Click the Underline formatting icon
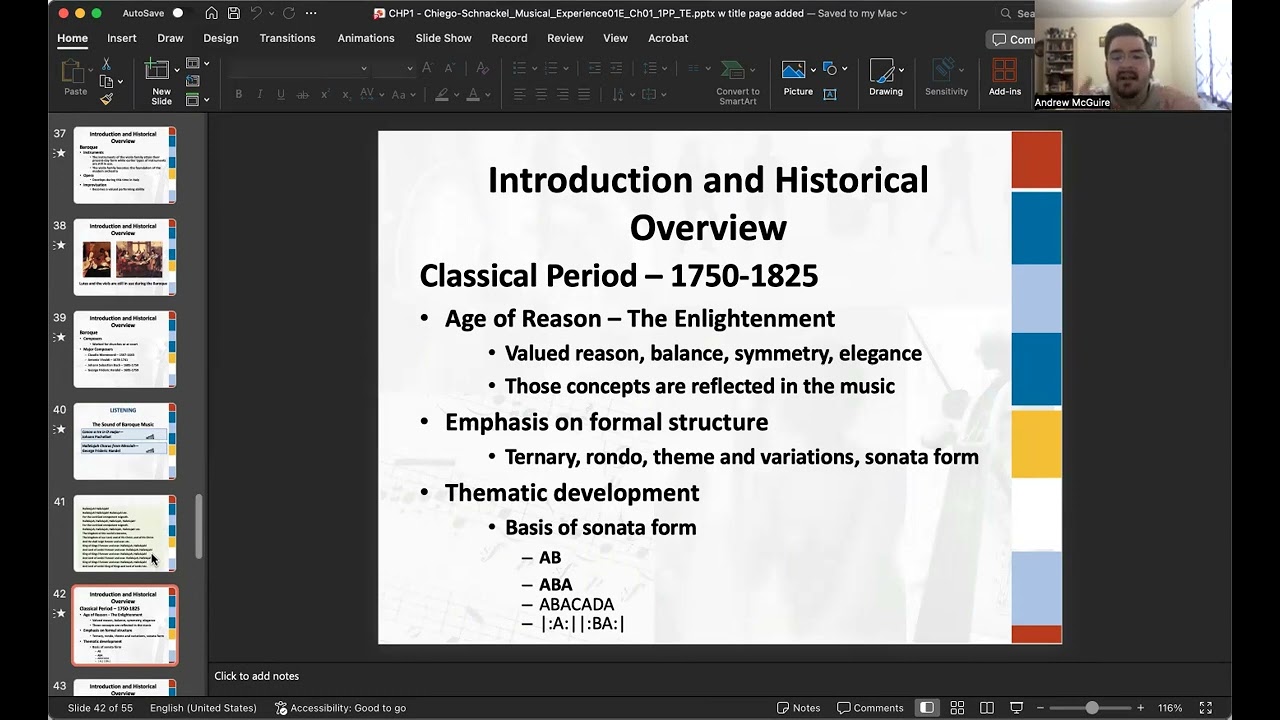The height and width of the screenshot is (720, 1280). click(281, 94)
